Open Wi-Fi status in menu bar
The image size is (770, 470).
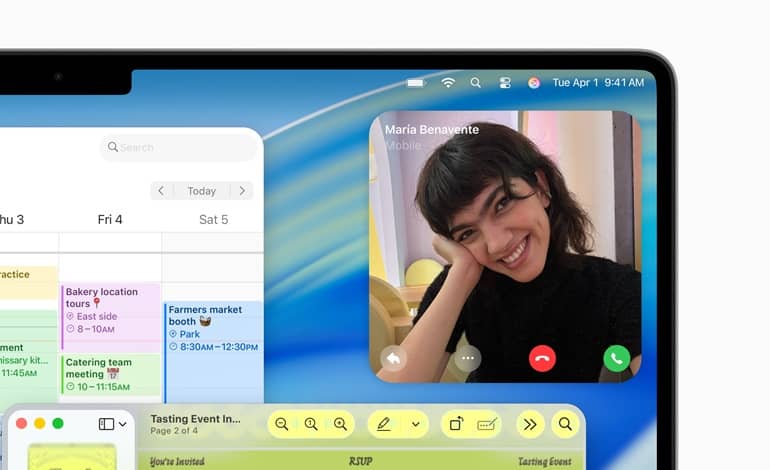[x=448, y=83]
